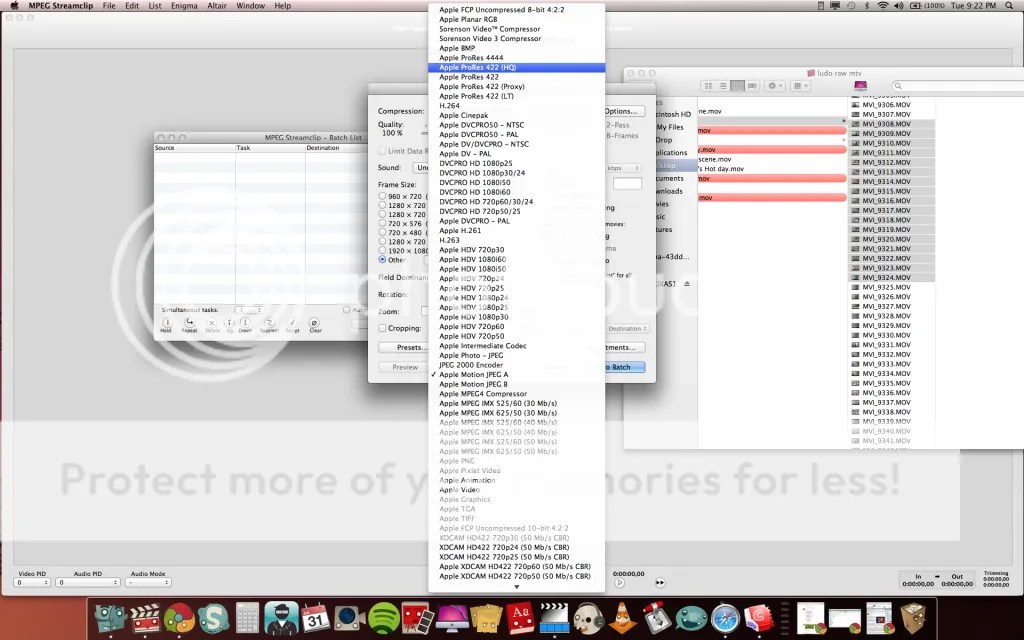Choose Apple ProRes 422 (HQ) codec
This screenshot has width=1024, height=640.
point(517,67)
